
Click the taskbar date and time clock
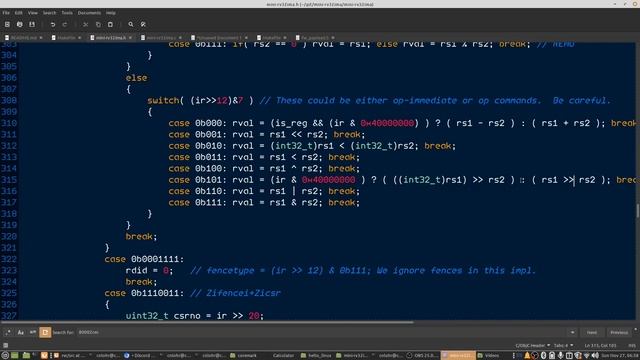pos(620,356)
